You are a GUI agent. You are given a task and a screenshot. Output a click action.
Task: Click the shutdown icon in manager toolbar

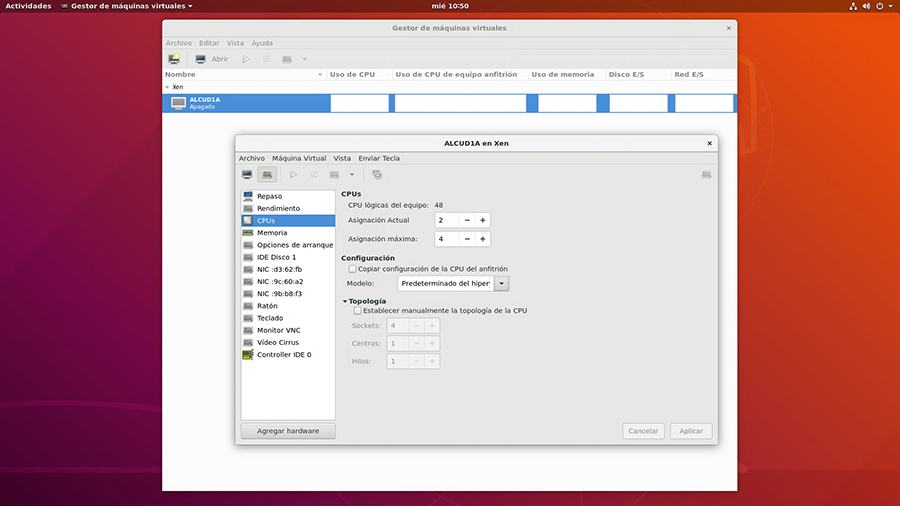click(x=287, y=59)
